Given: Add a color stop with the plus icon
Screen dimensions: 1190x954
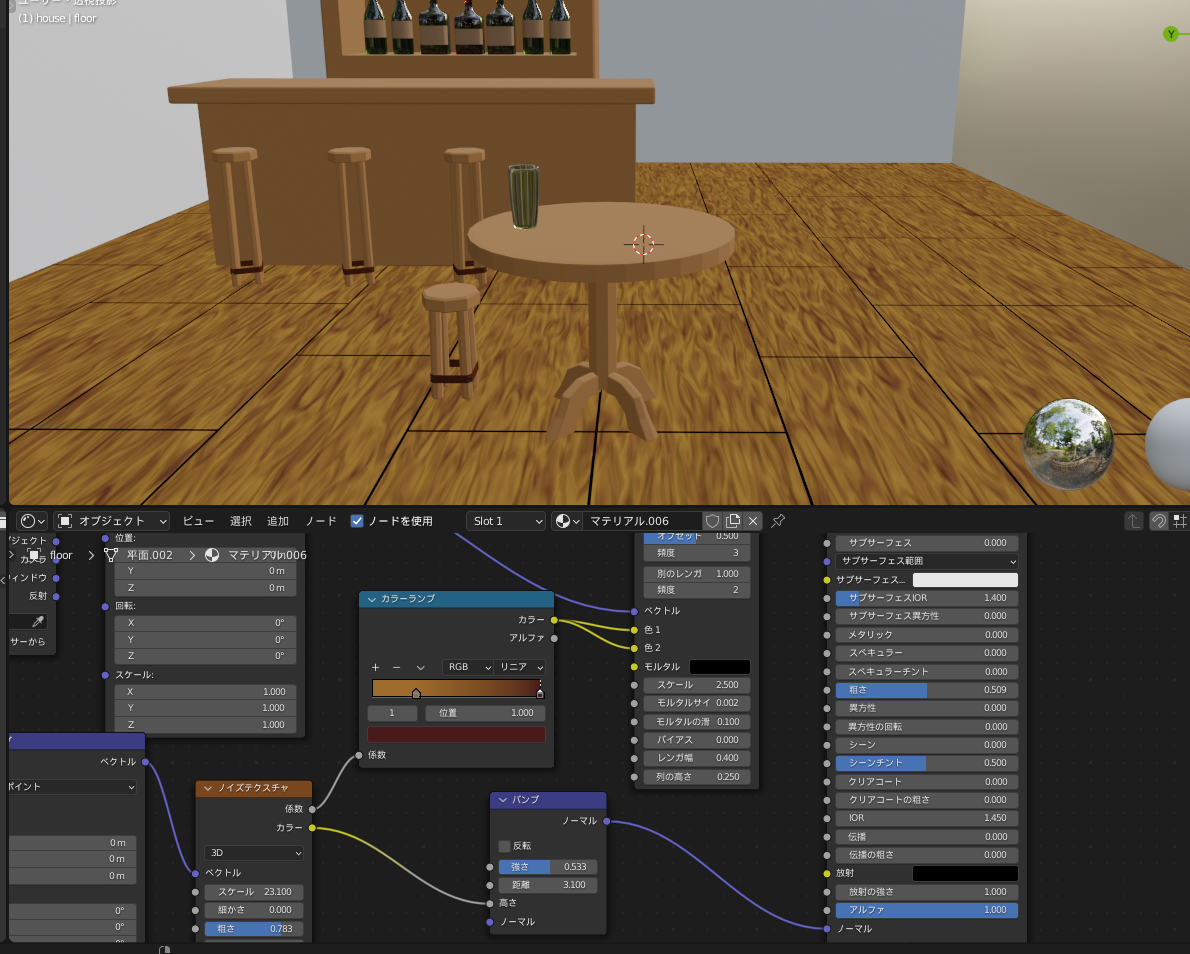Looking at the screenshot, I should 376,667.
